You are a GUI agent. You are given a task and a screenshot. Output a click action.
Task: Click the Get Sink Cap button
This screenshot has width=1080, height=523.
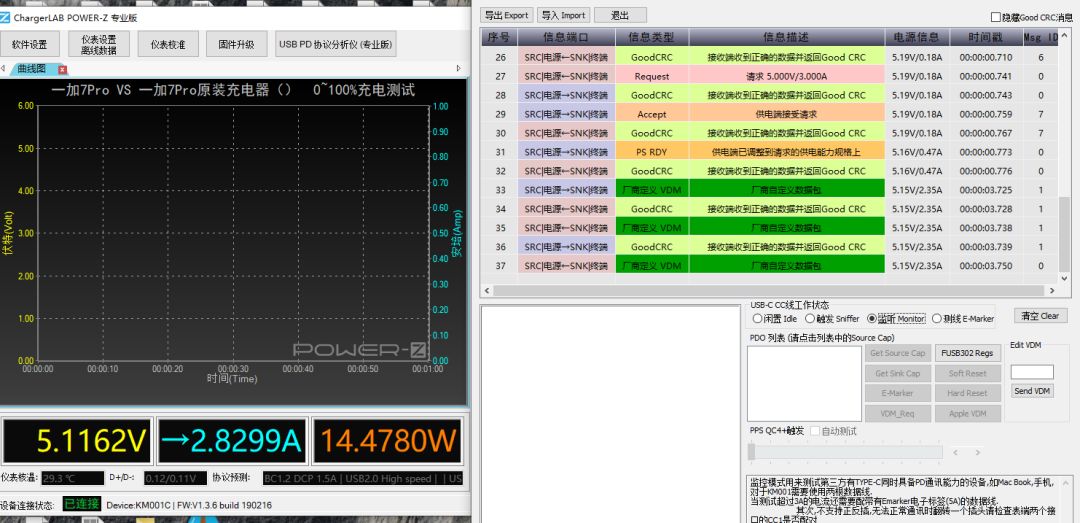898,373
